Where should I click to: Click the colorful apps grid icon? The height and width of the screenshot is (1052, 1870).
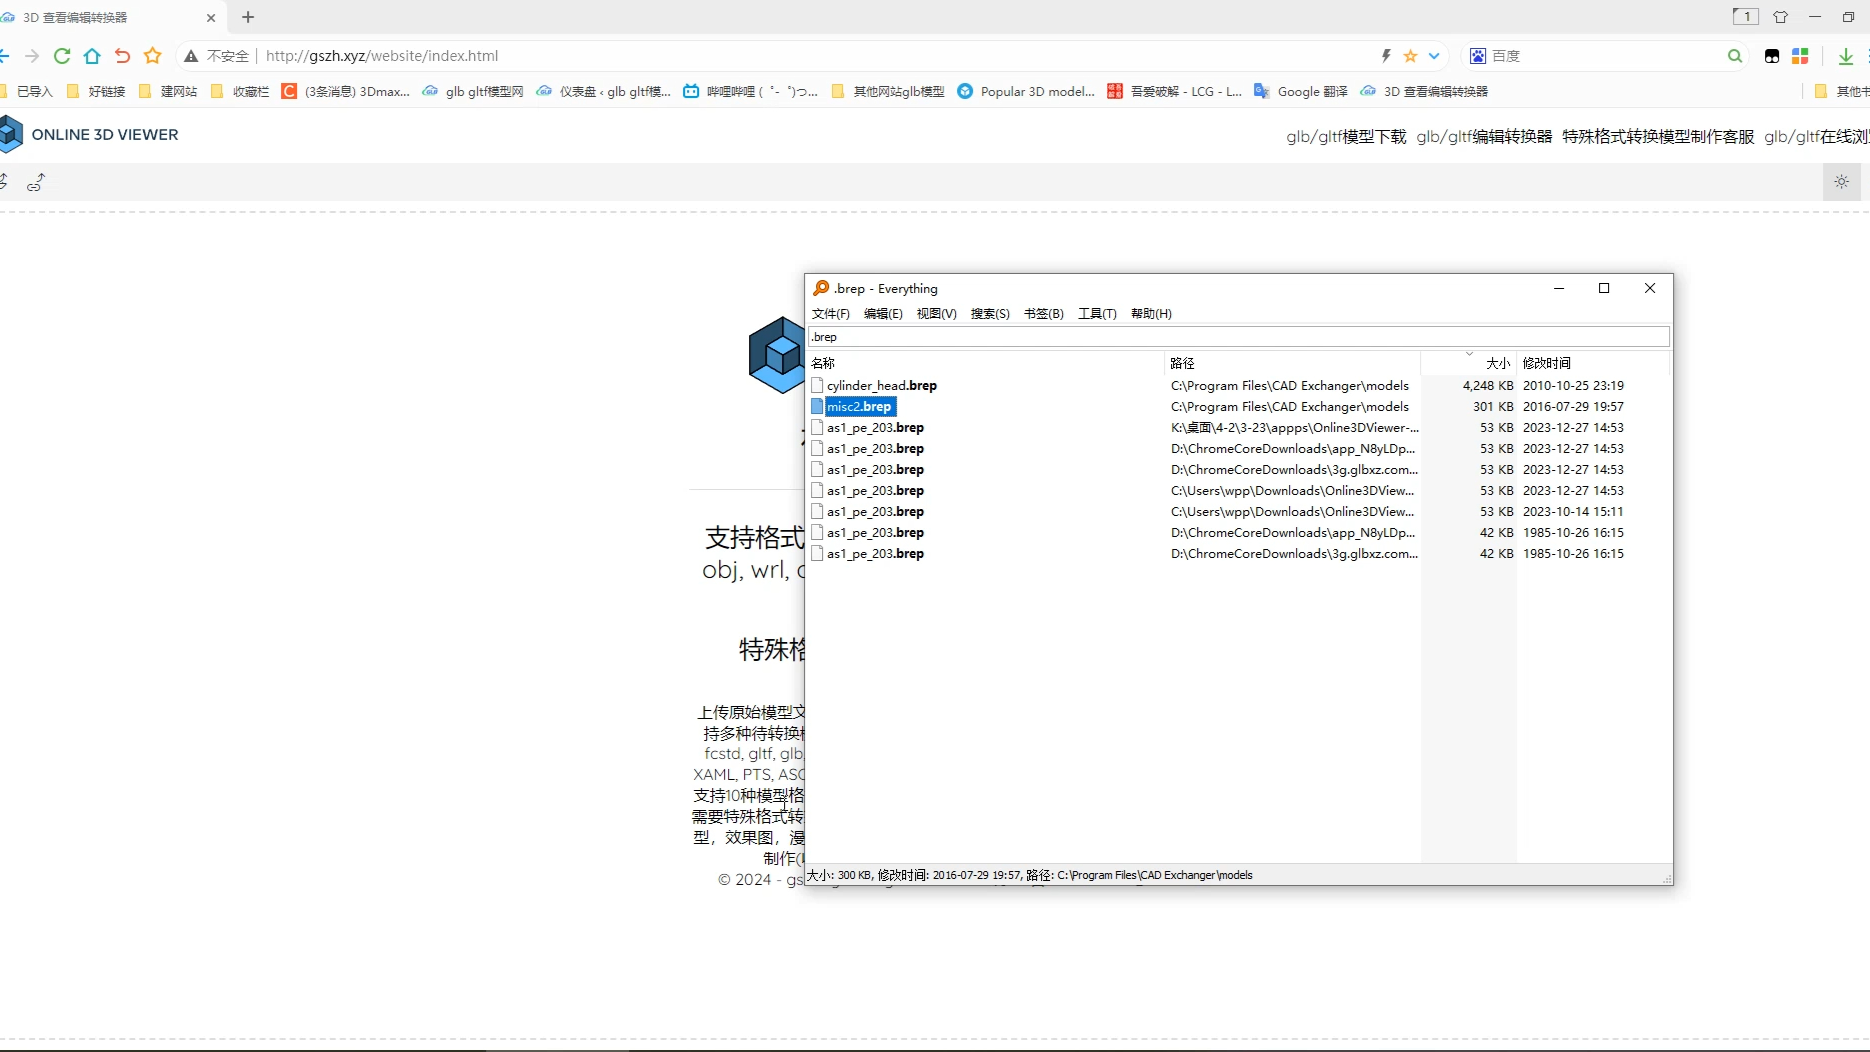(1800, 56)
